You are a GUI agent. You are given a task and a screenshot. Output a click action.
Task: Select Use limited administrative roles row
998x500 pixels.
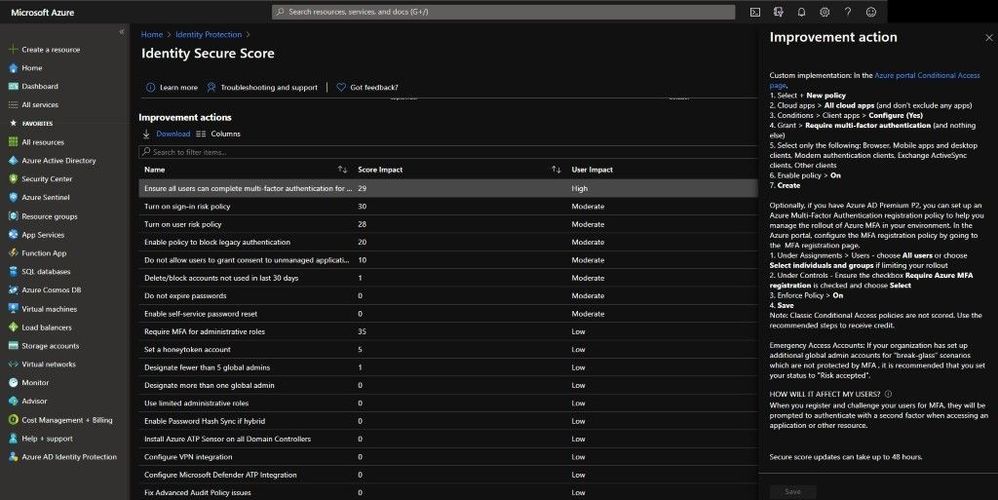(x=448, y=403)
